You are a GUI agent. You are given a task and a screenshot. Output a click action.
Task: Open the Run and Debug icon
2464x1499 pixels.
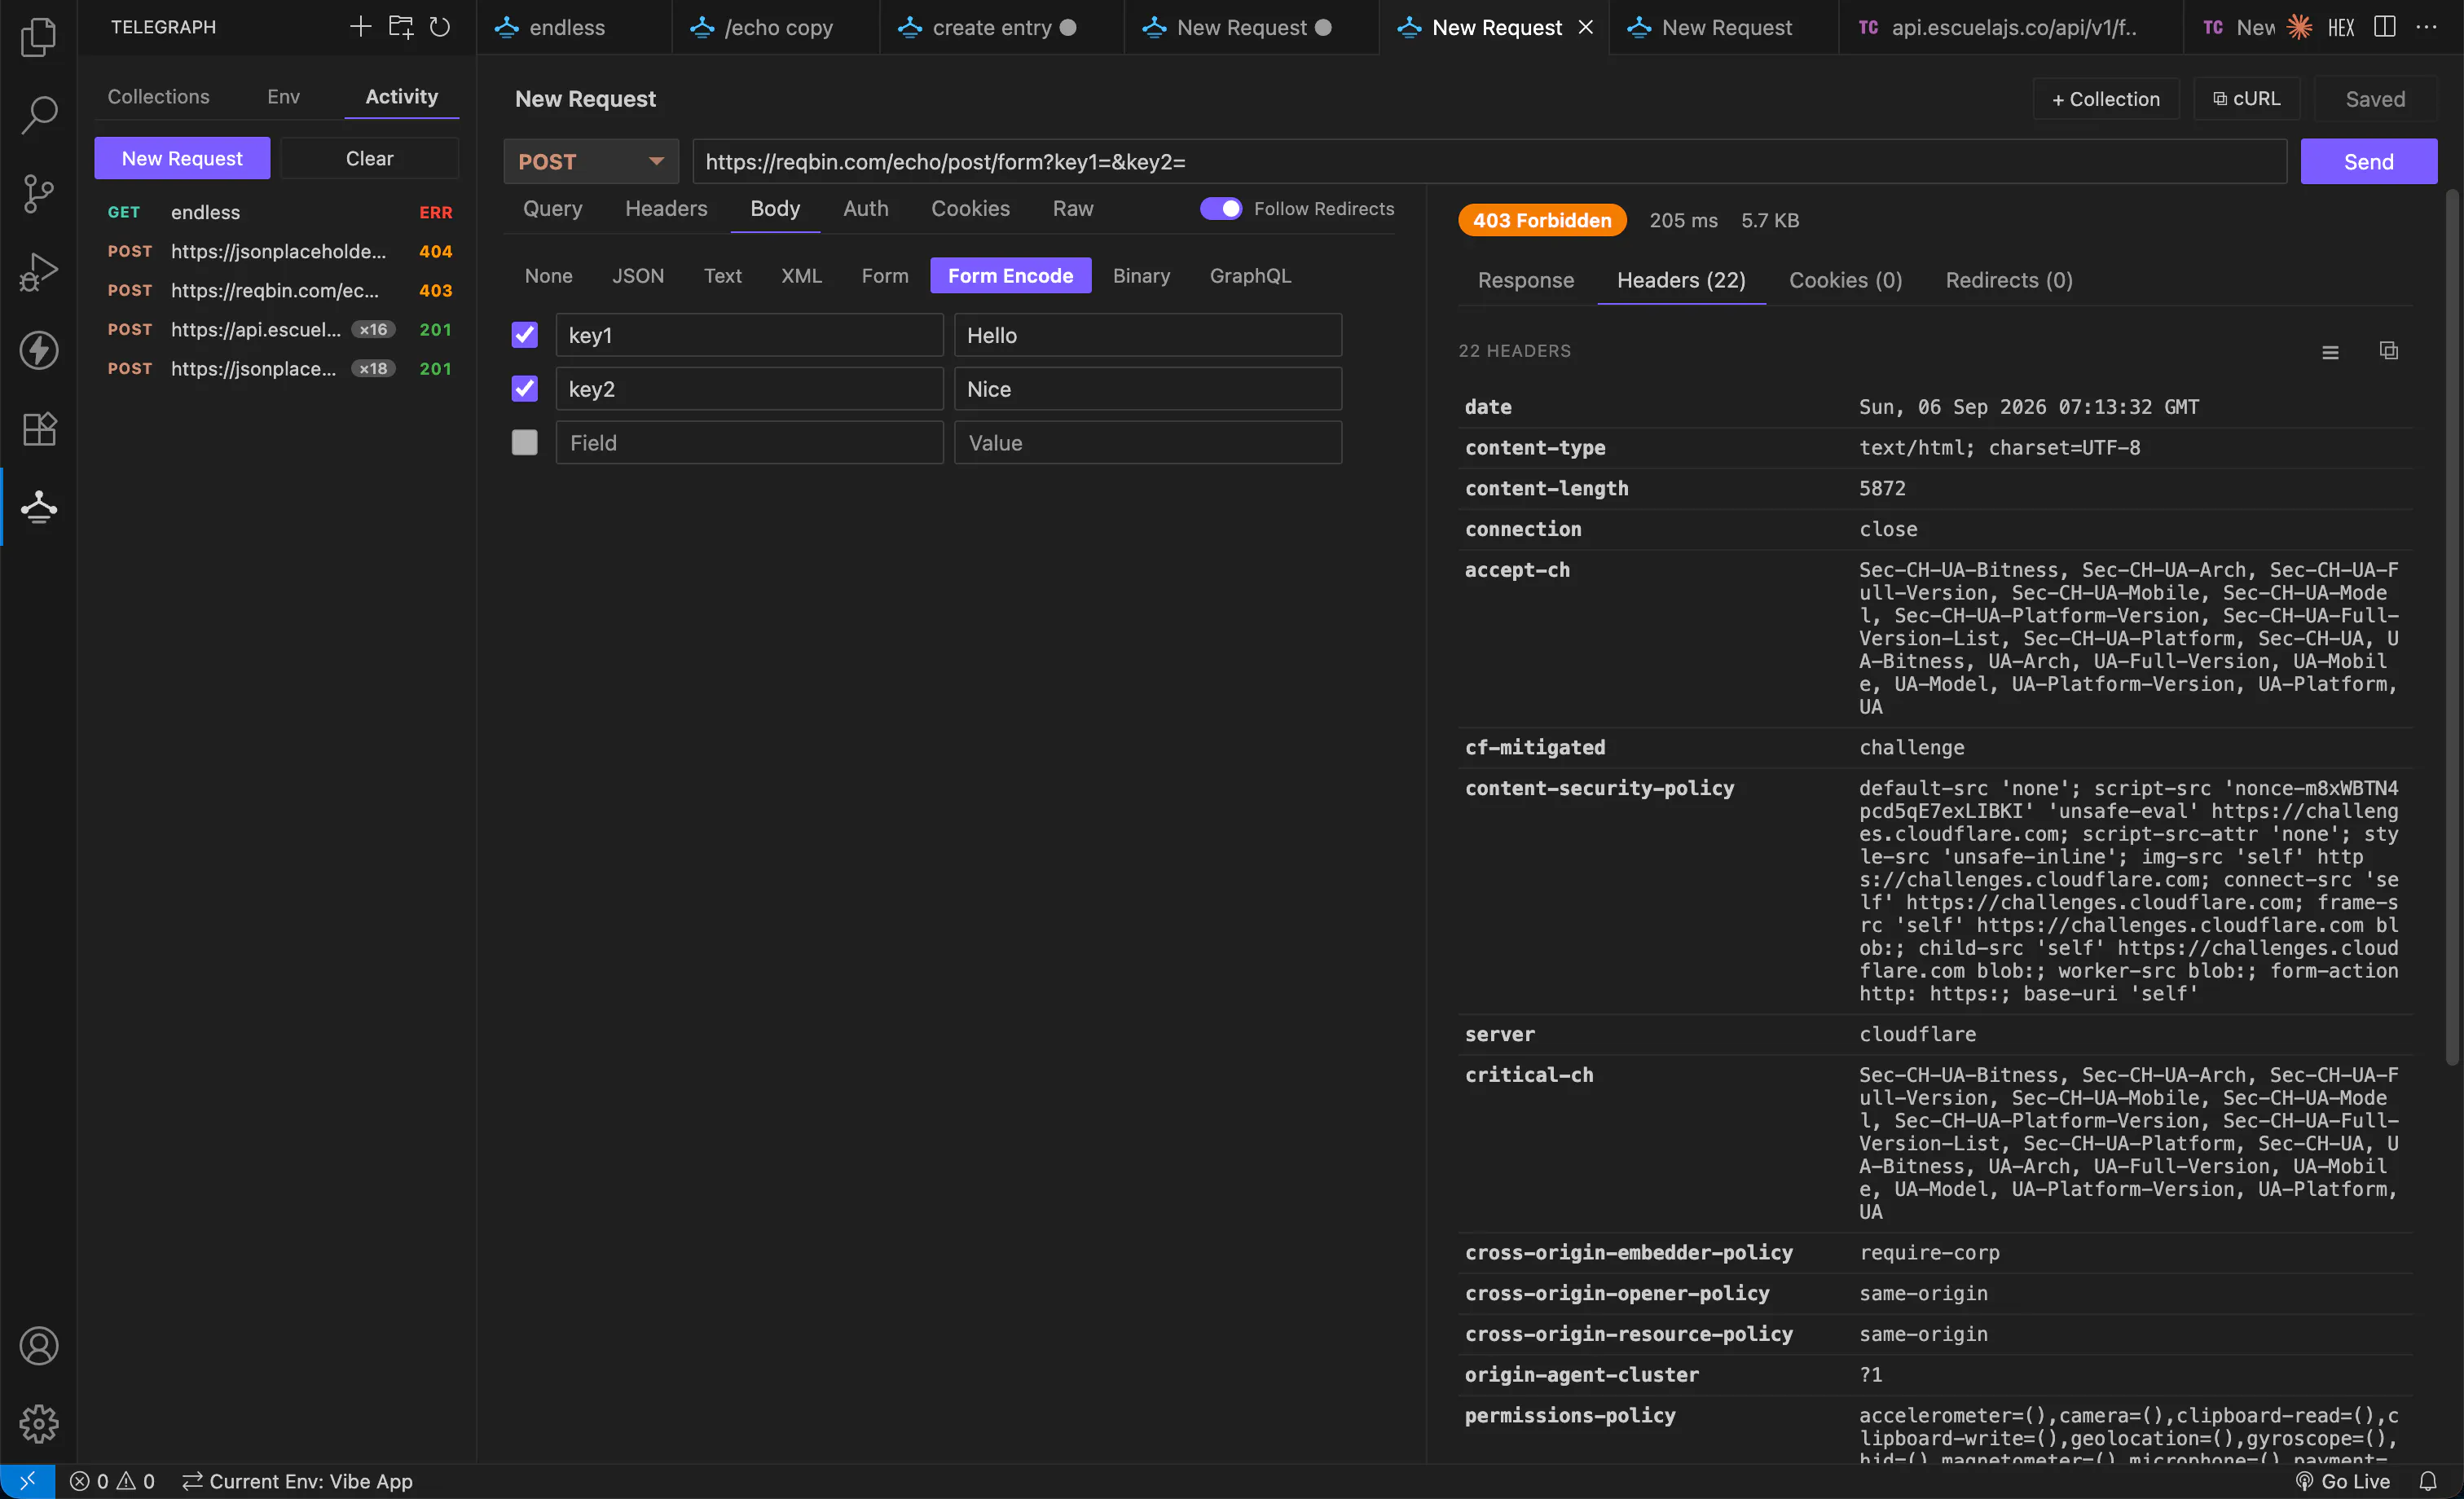point(38,271)
